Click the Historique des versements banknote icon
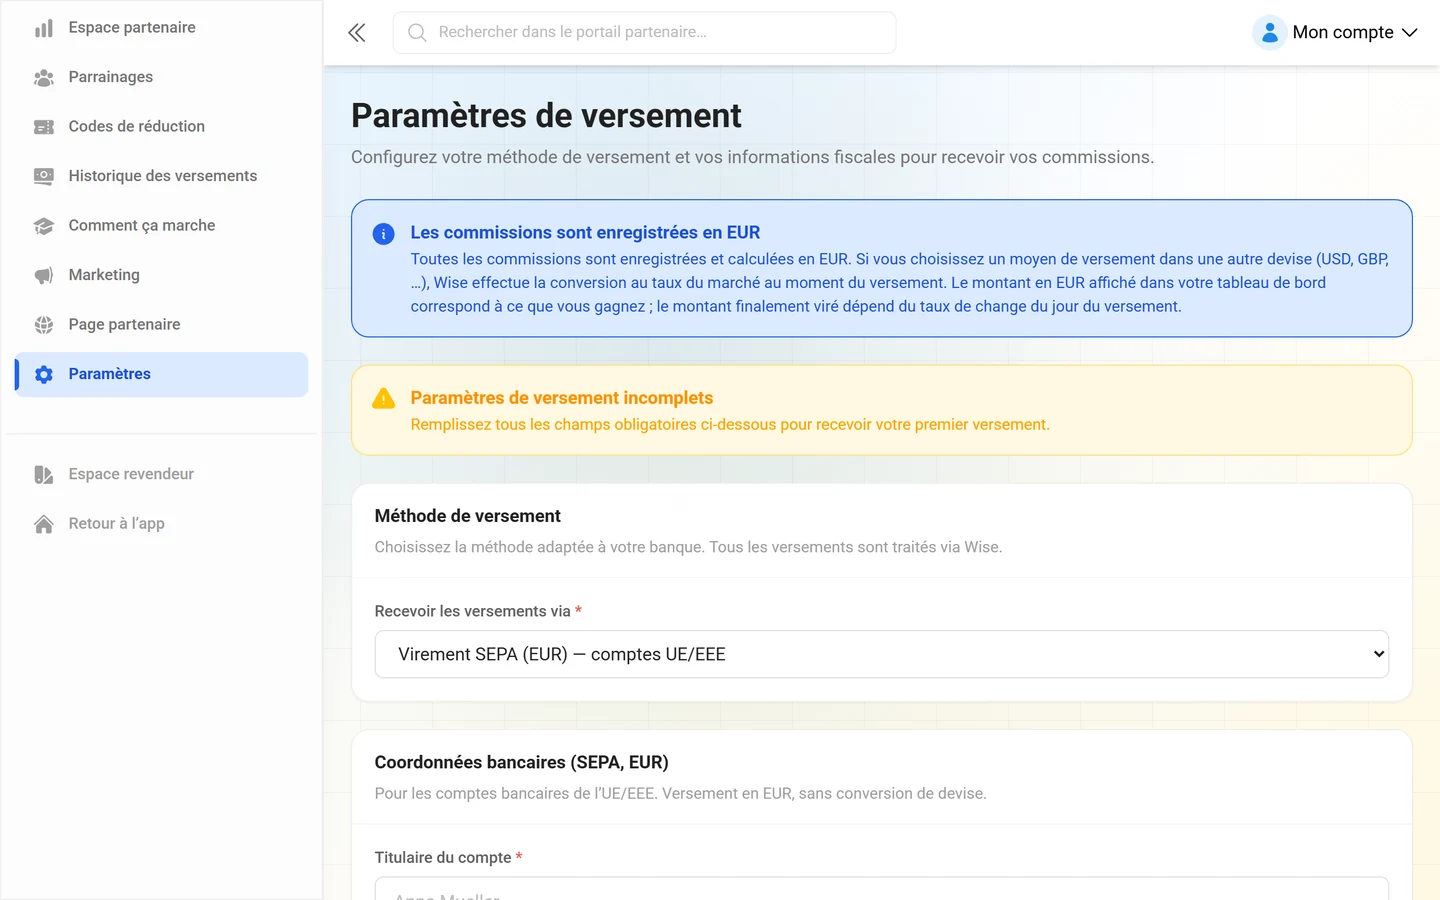The height and width of the screenshot is (900, 1440). pos(44,176)
